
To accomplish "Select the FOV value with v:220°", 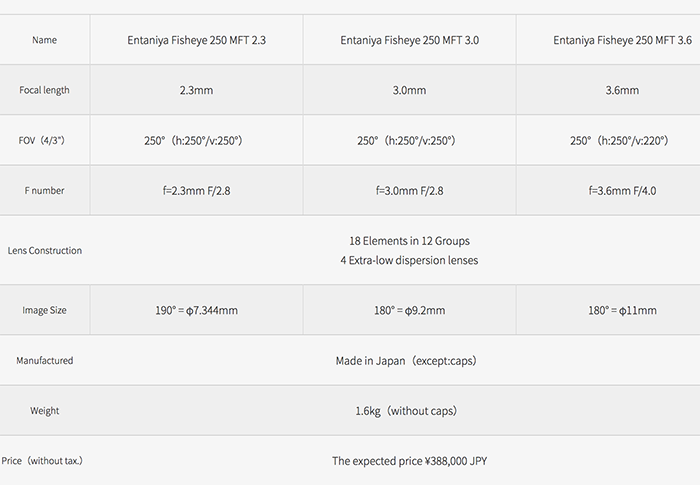I will tap(623, 140).
